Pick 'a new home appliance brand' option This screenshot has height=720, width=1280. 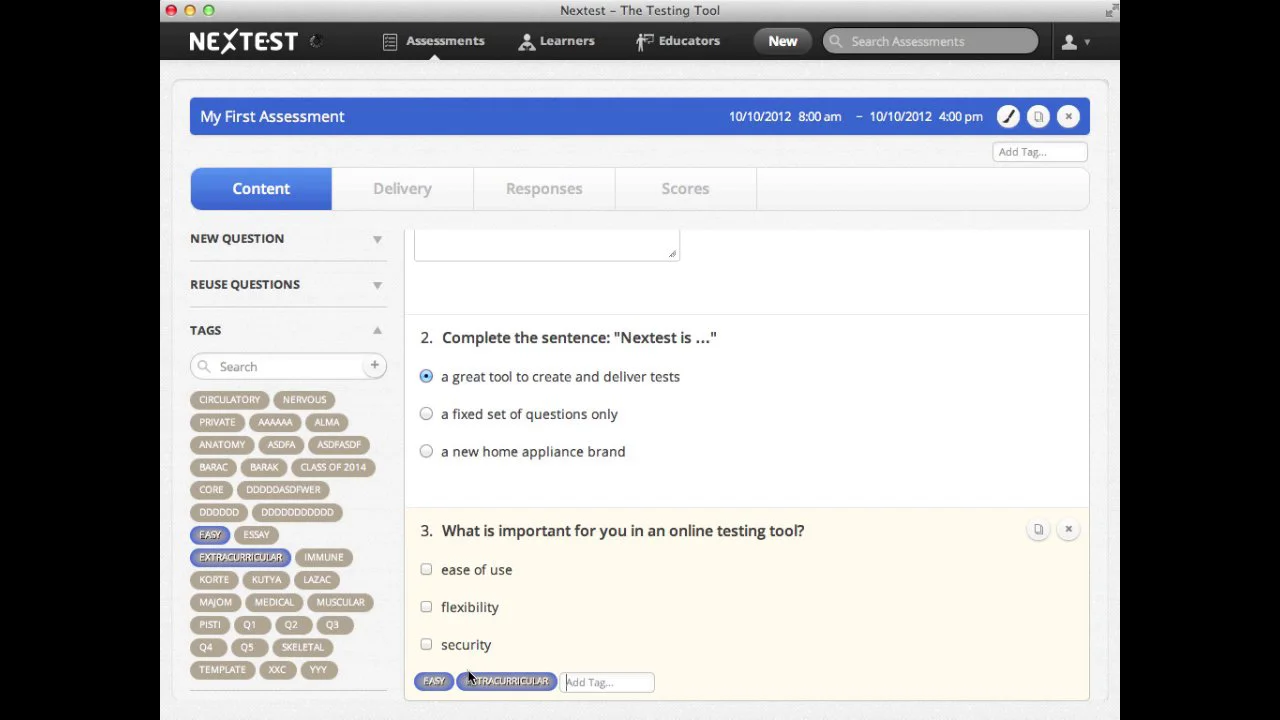[426, 451]
